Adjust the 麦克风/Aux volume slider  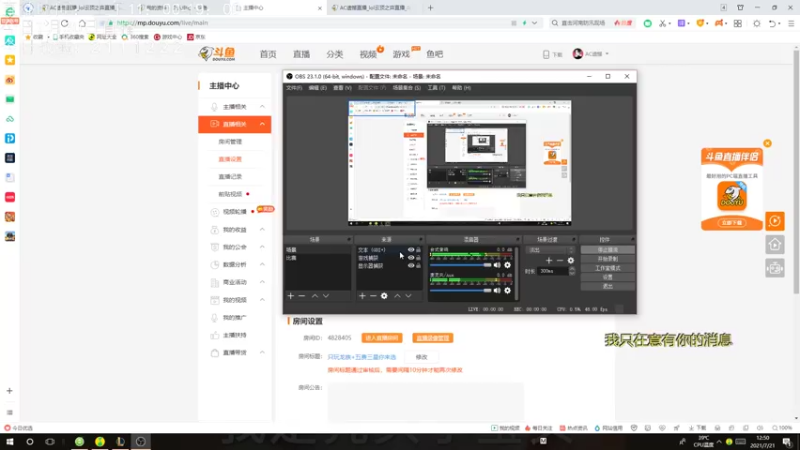tap(460, 290)
